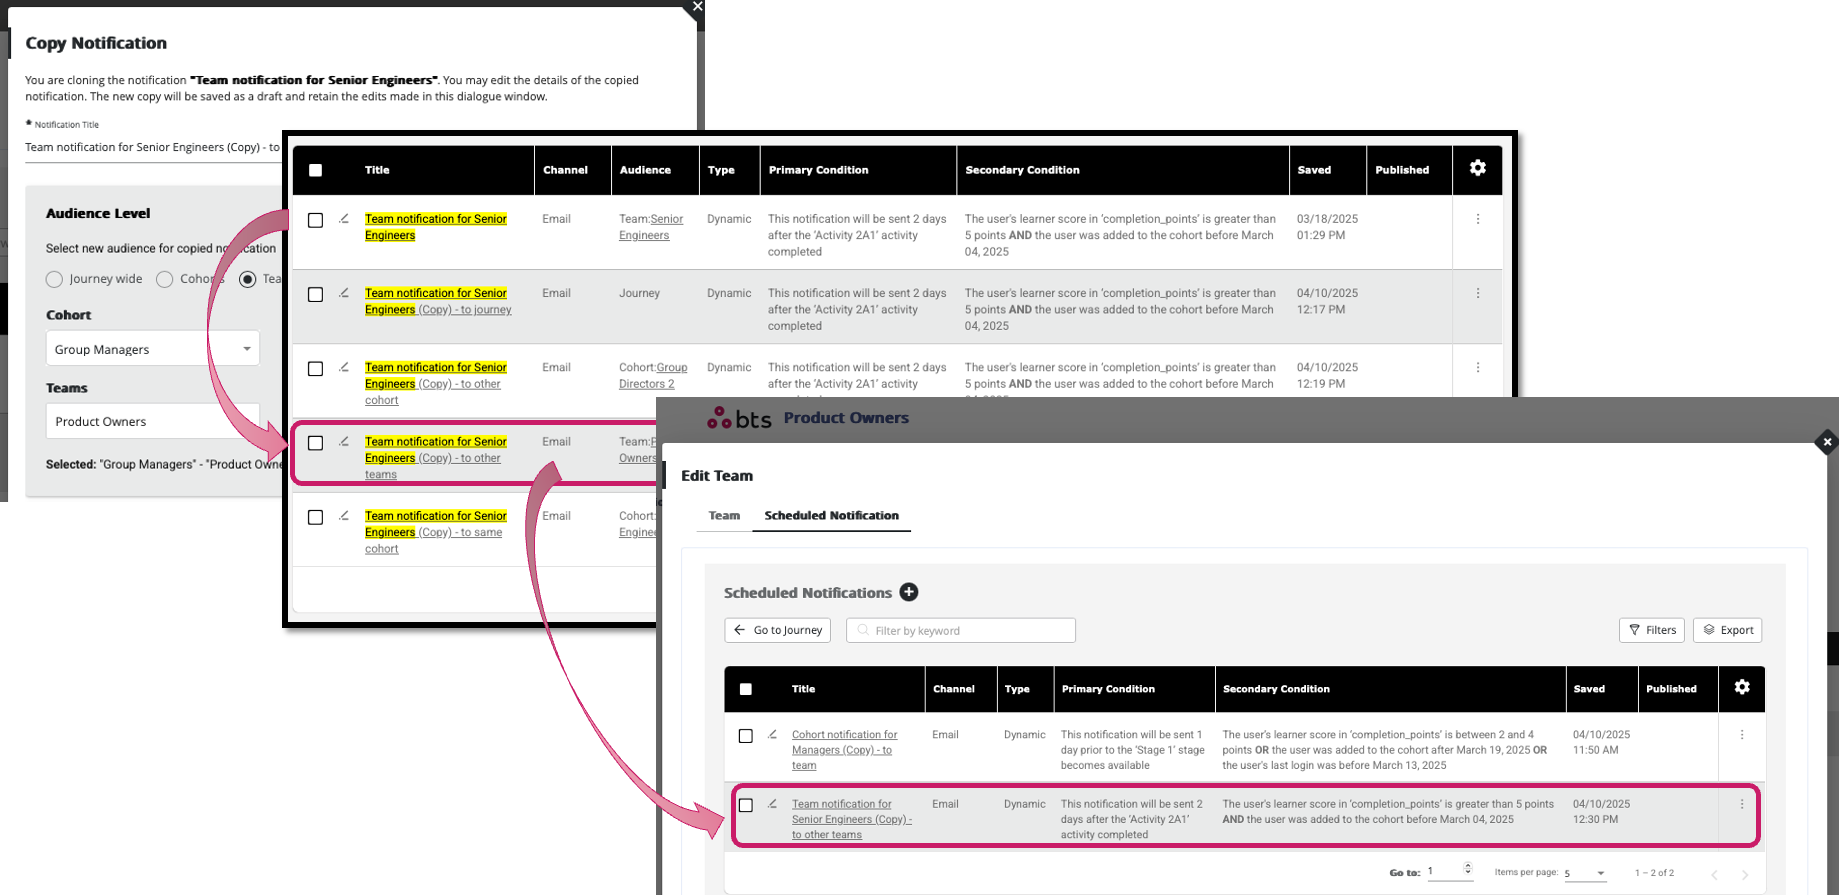The width and height of the screenshot is (1840, 896).
Task: Check the '(Copy) - to other teams' list row
Action: [315, 443]
